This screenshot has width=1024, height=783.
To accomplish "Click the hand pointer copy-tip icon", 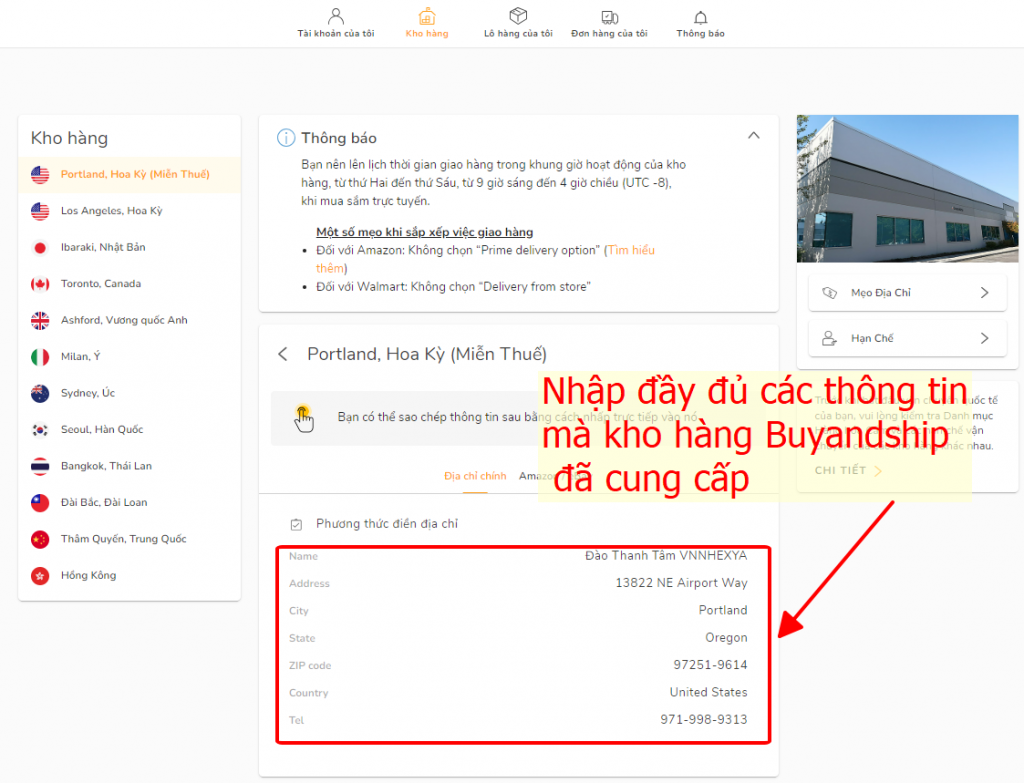I will 304,418.
